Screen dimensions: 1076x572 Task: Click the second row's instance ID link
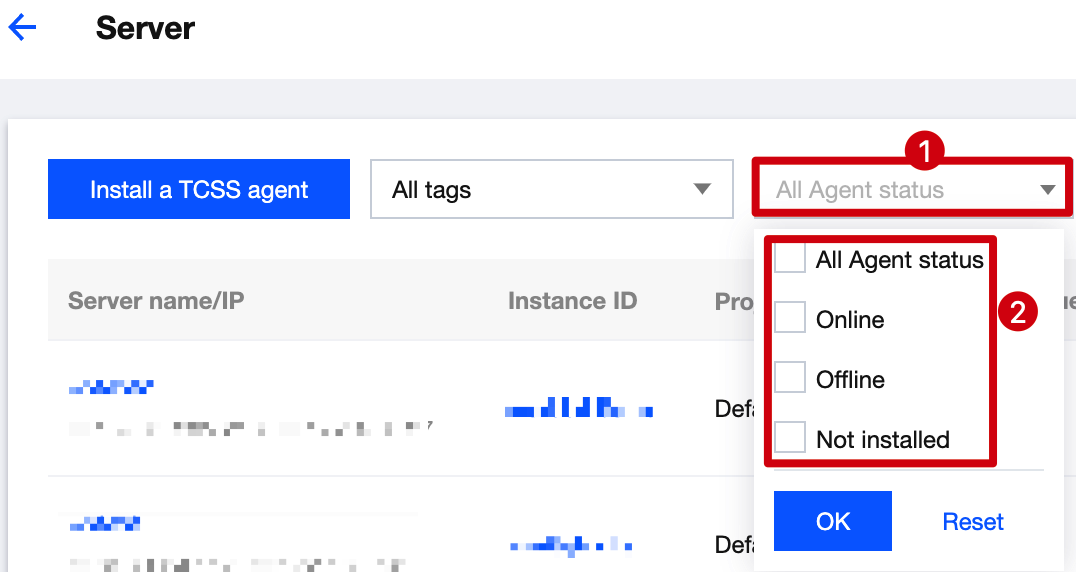570,545
